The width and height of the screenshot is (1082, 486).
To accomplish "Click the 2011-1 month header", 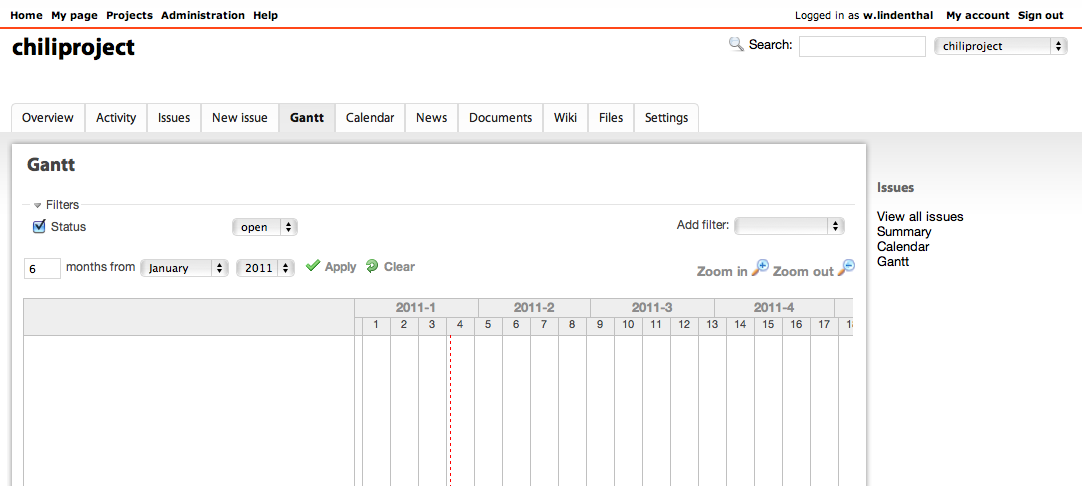I will 416,308.
